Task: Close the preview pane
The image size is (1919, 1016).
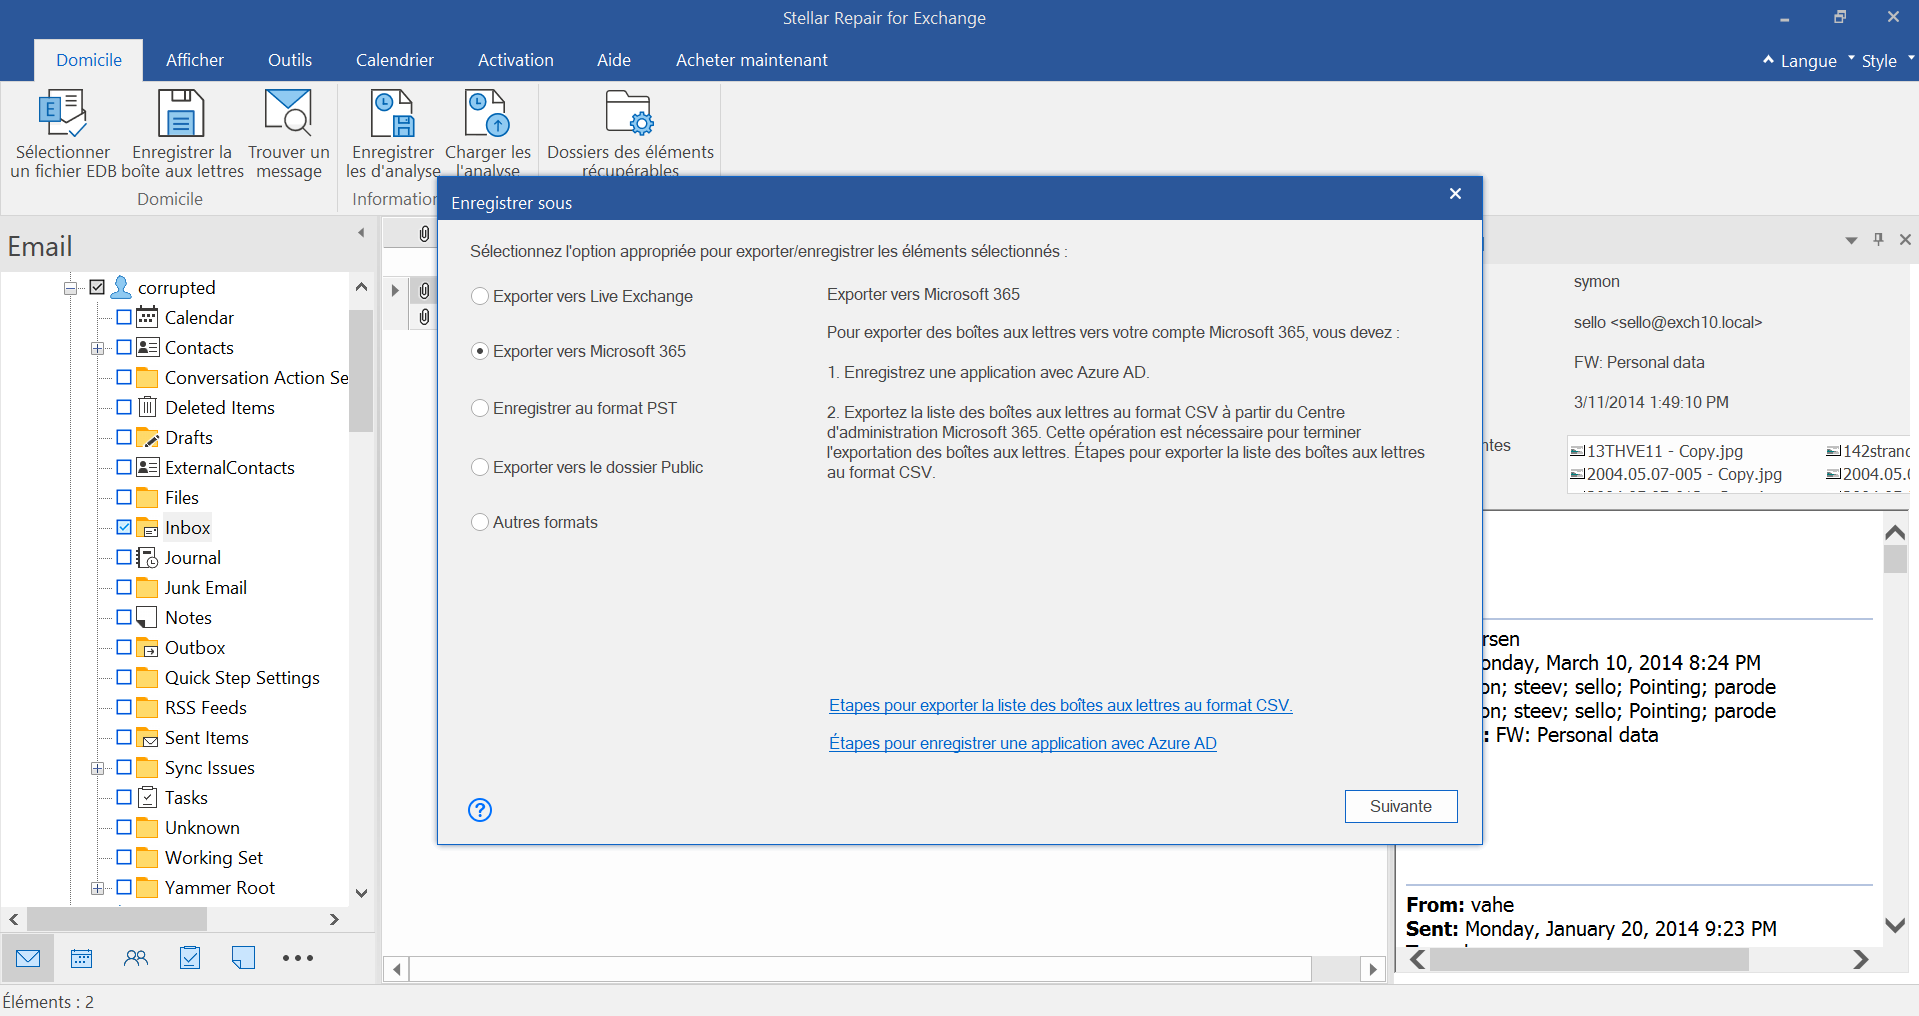Action: coord(1905,240)
